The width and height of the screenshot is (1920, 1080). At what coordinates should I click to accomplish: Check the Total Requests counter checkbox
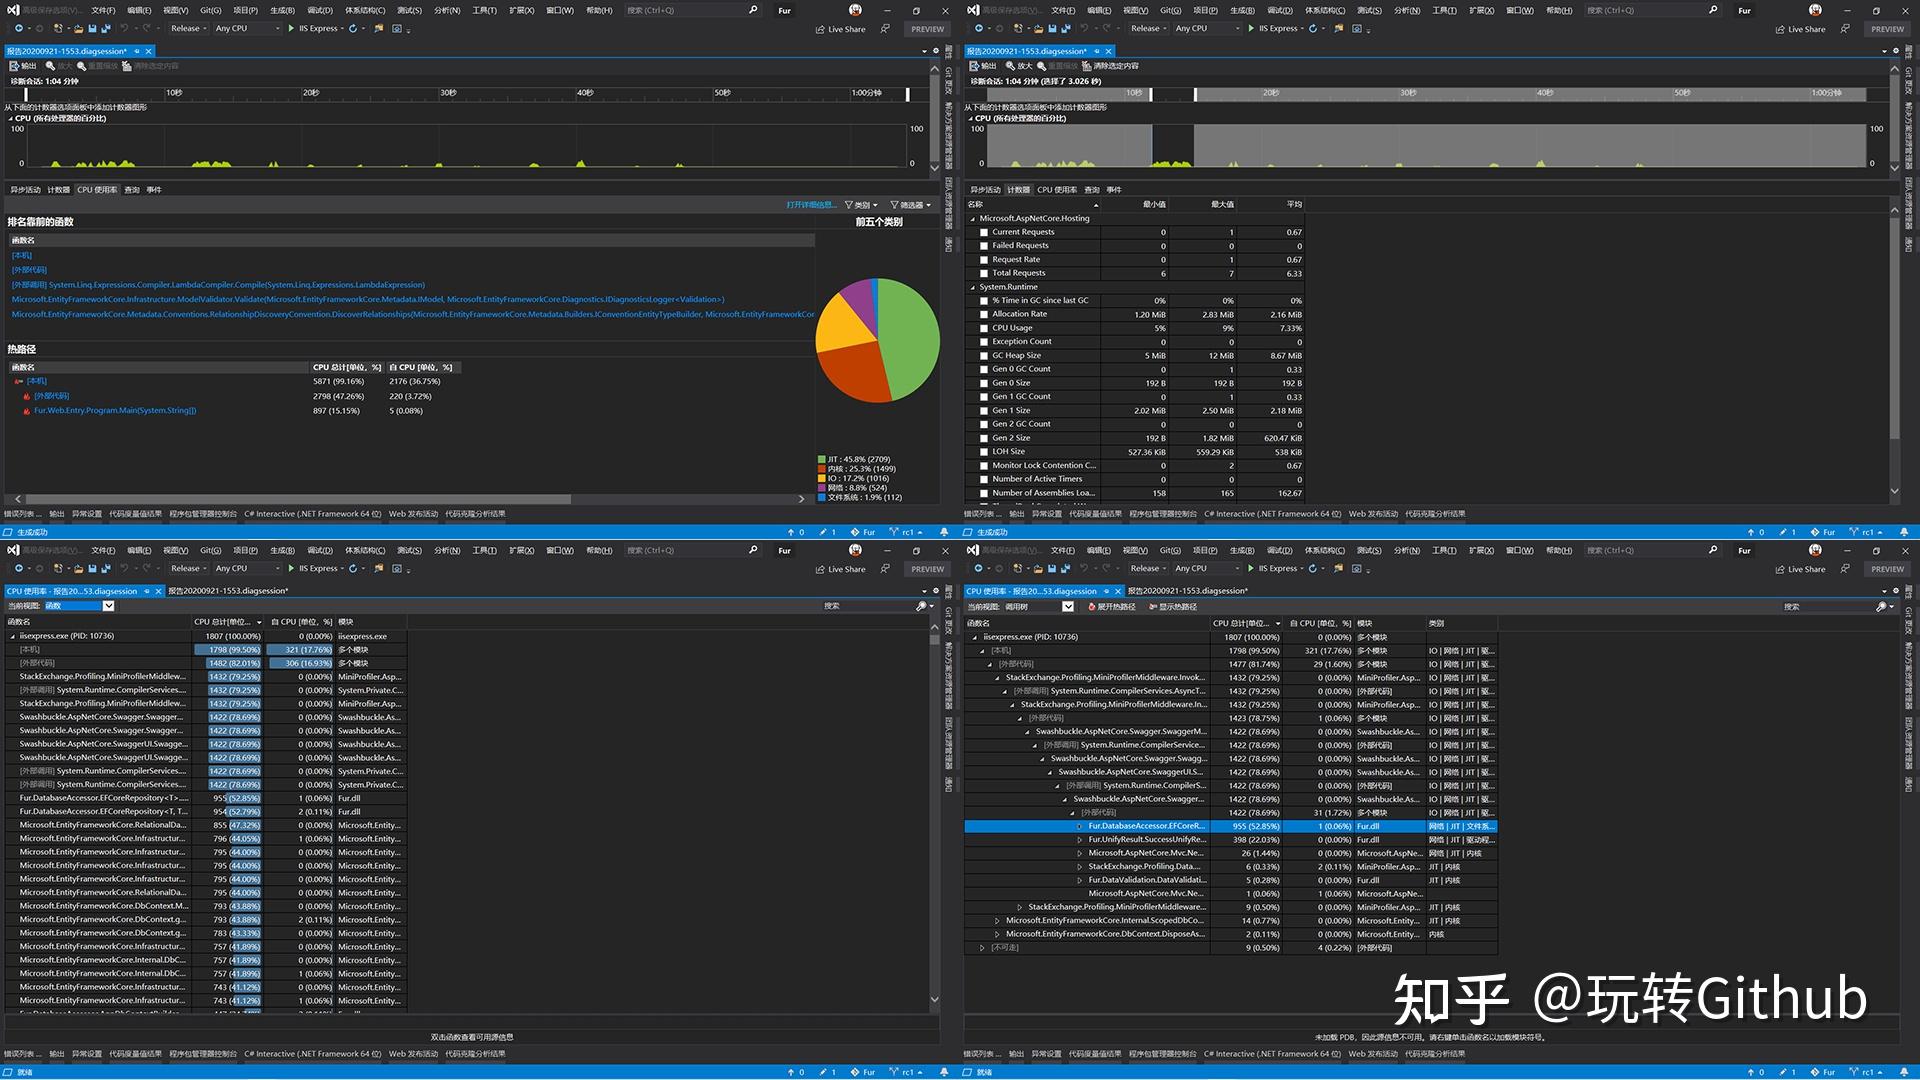983,273
